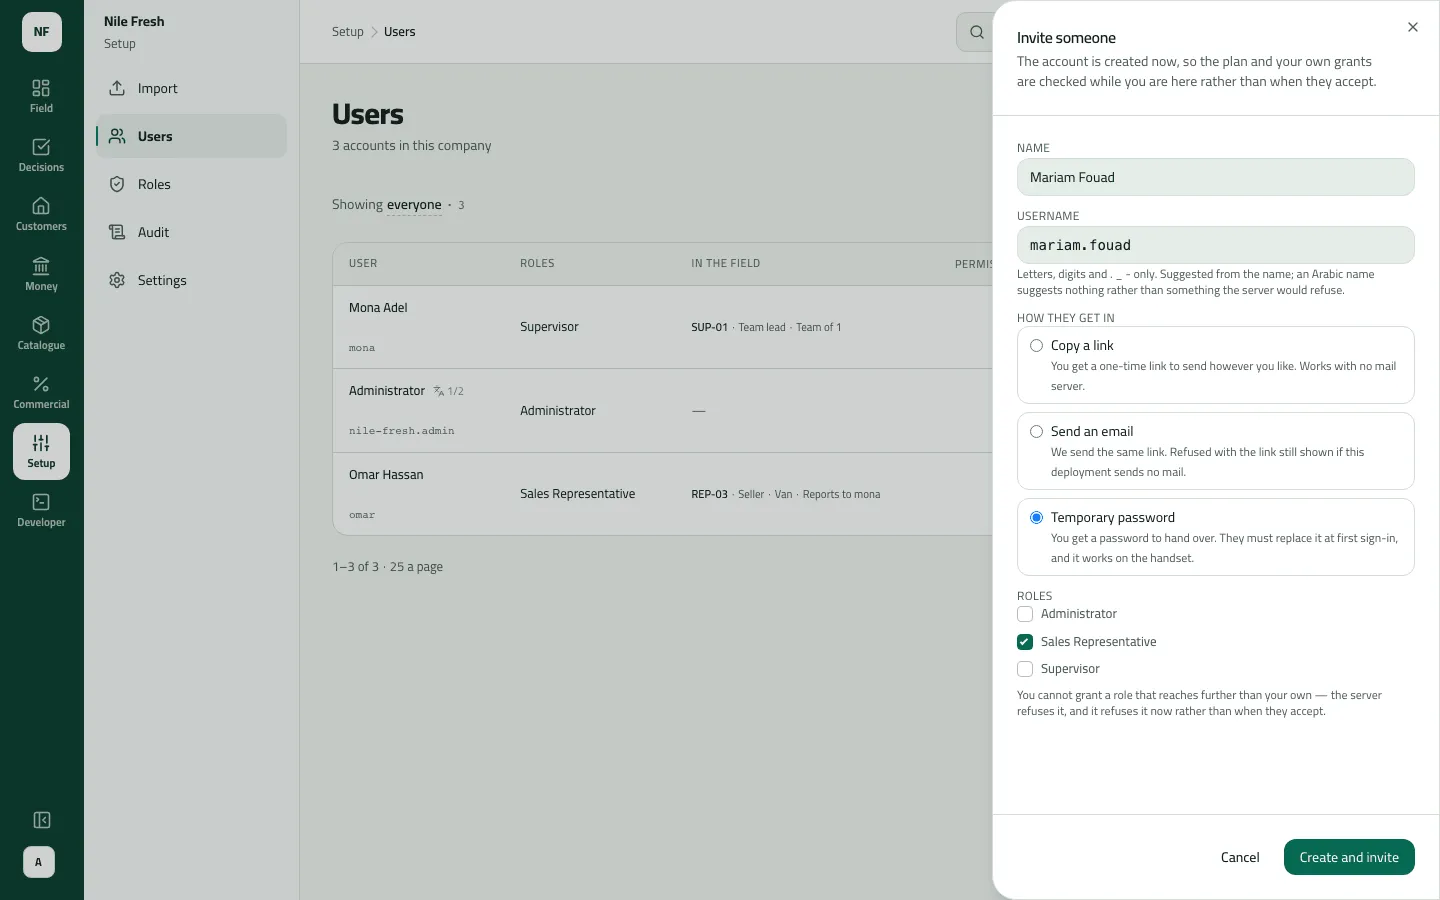Viewport: 1440px width, 900px height.
Task: Open the Commercial section icon
Action: [41, 392]
